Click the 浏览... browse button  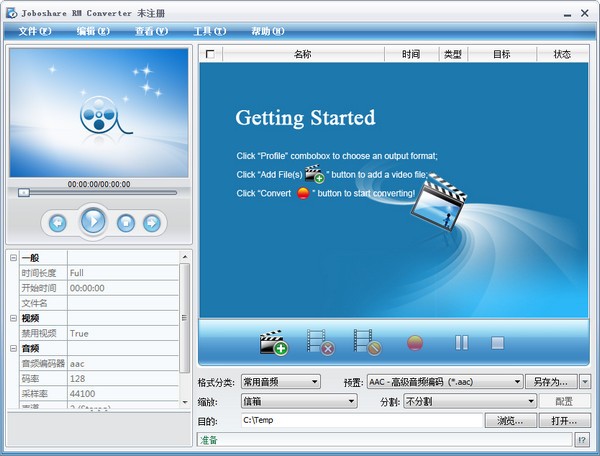(x=510, y=421)
